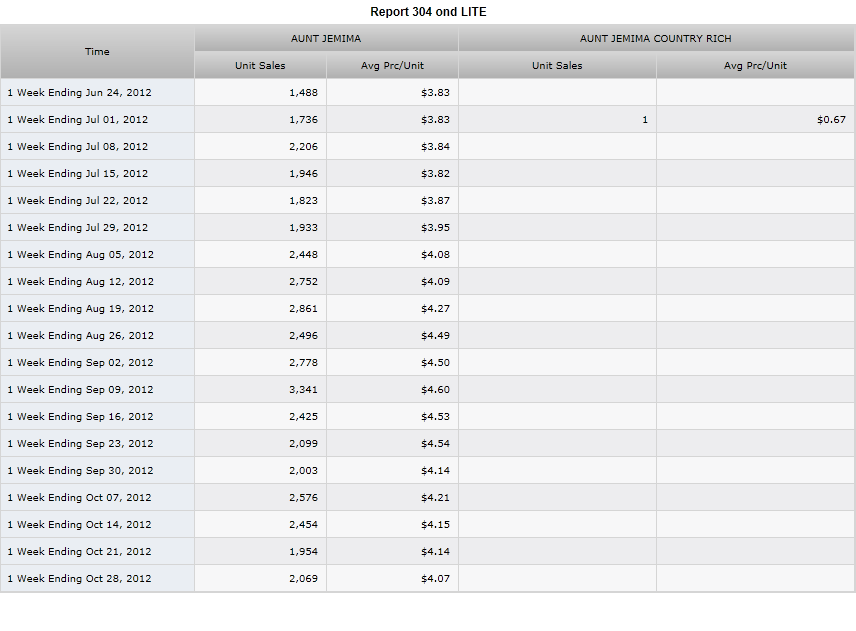Click time cell '1 Week Ending Aug 26, 2012'
The width and height of the screenshot is (856, 631).
click(x=97, y=336)
